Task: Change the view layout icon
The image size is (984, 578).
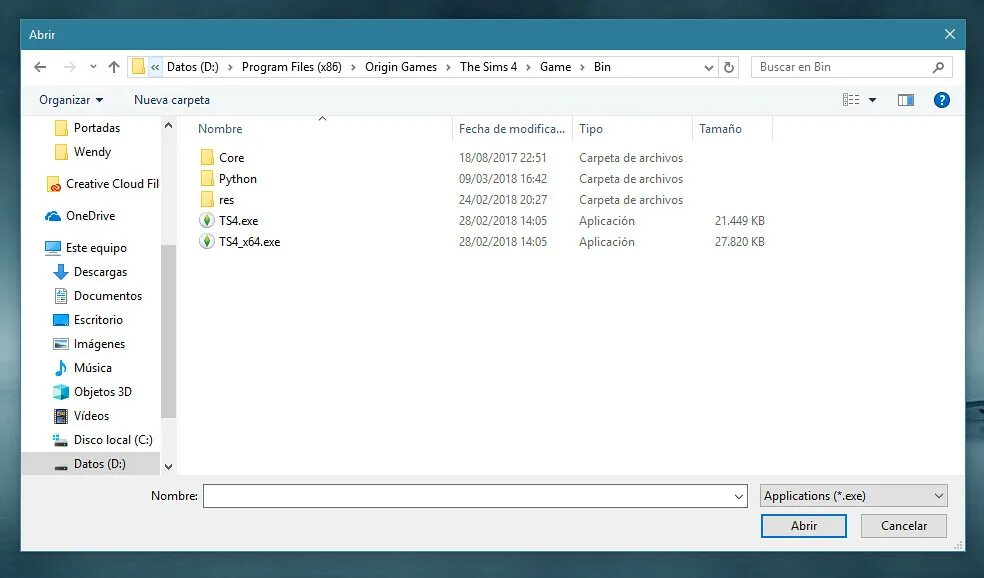Action: coord(851,100)
